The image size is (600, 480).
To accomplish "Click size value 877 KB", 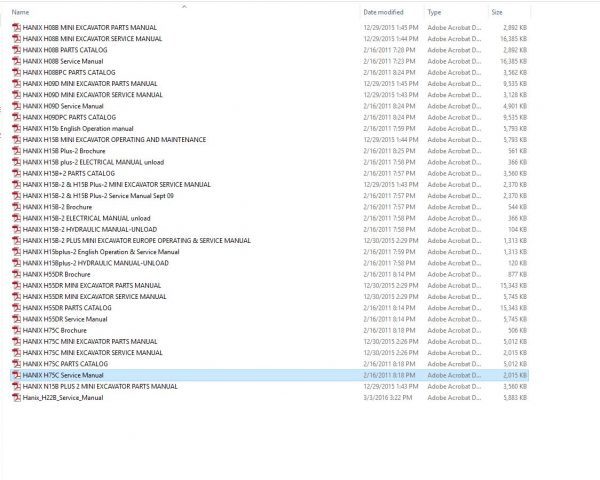I will [517, 274].
